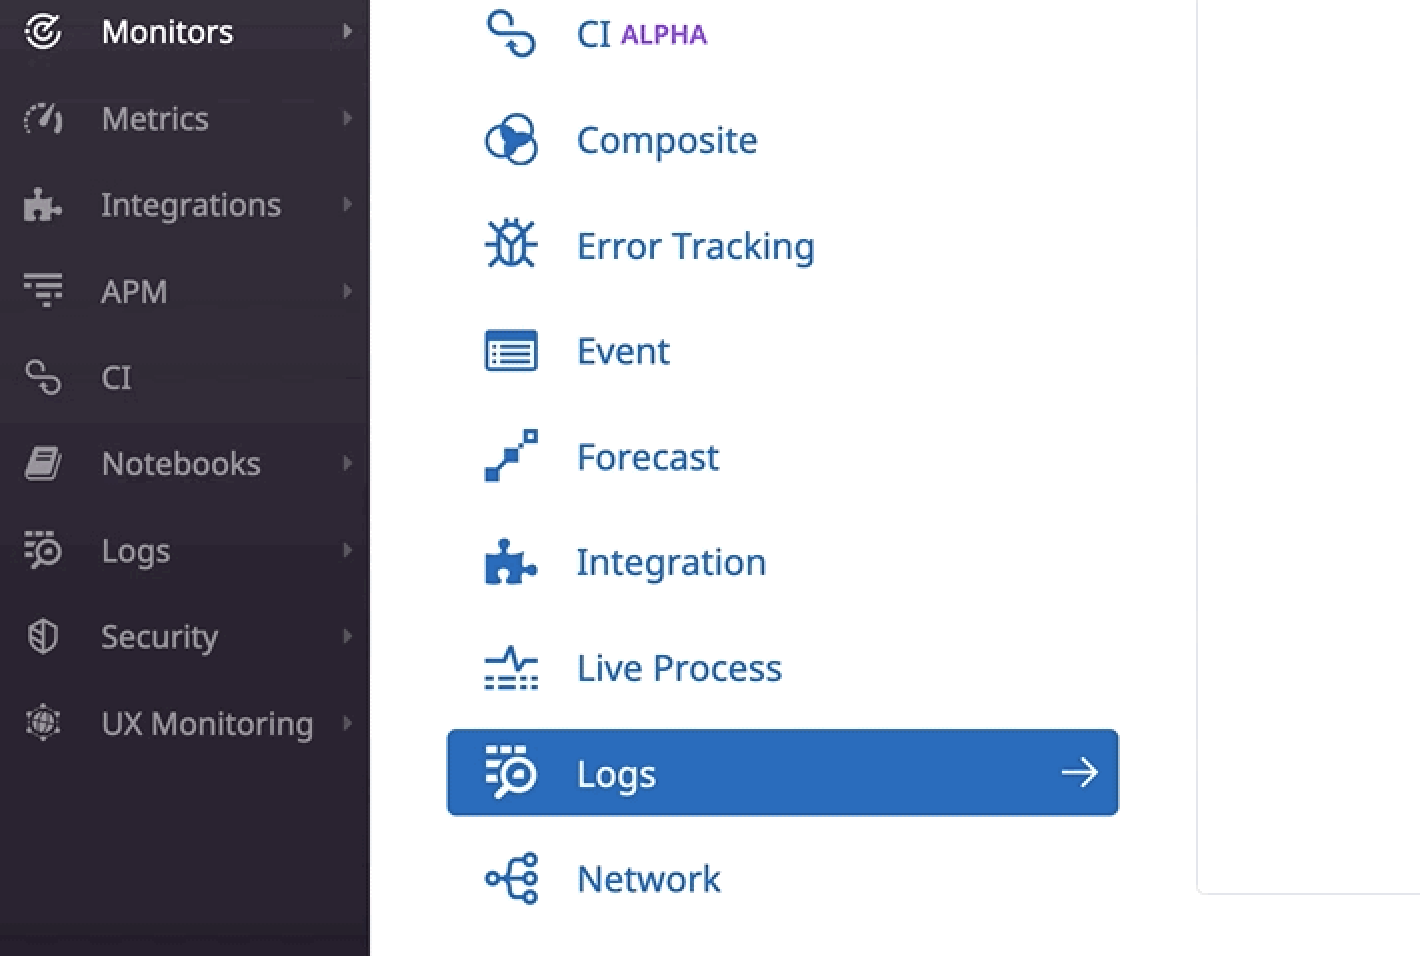This screenshot has width=1420, height=956.
Task: Select the Security shield icon
Action: 42,636
